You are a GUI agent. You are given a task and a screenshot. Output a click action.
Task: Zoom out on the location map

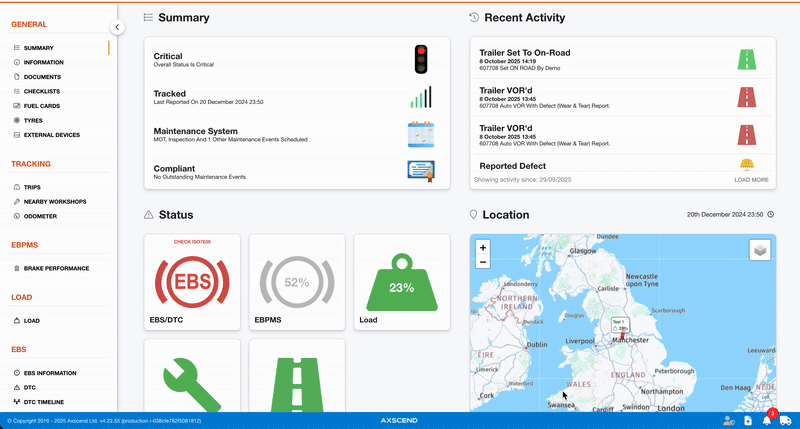click(483, 262)
